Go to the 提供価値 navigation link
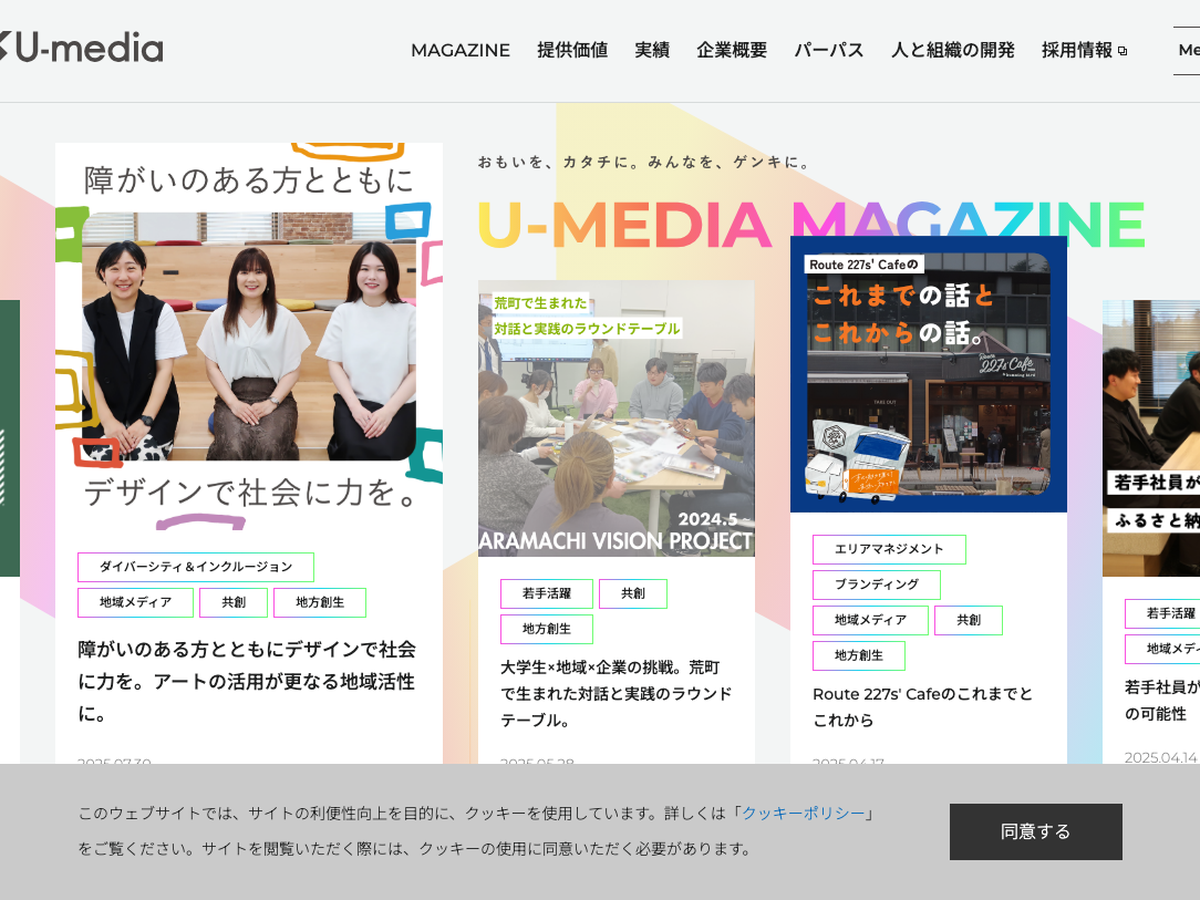Image resolution: width=1200 pixels, height=900 pixels. pos(572,50)
